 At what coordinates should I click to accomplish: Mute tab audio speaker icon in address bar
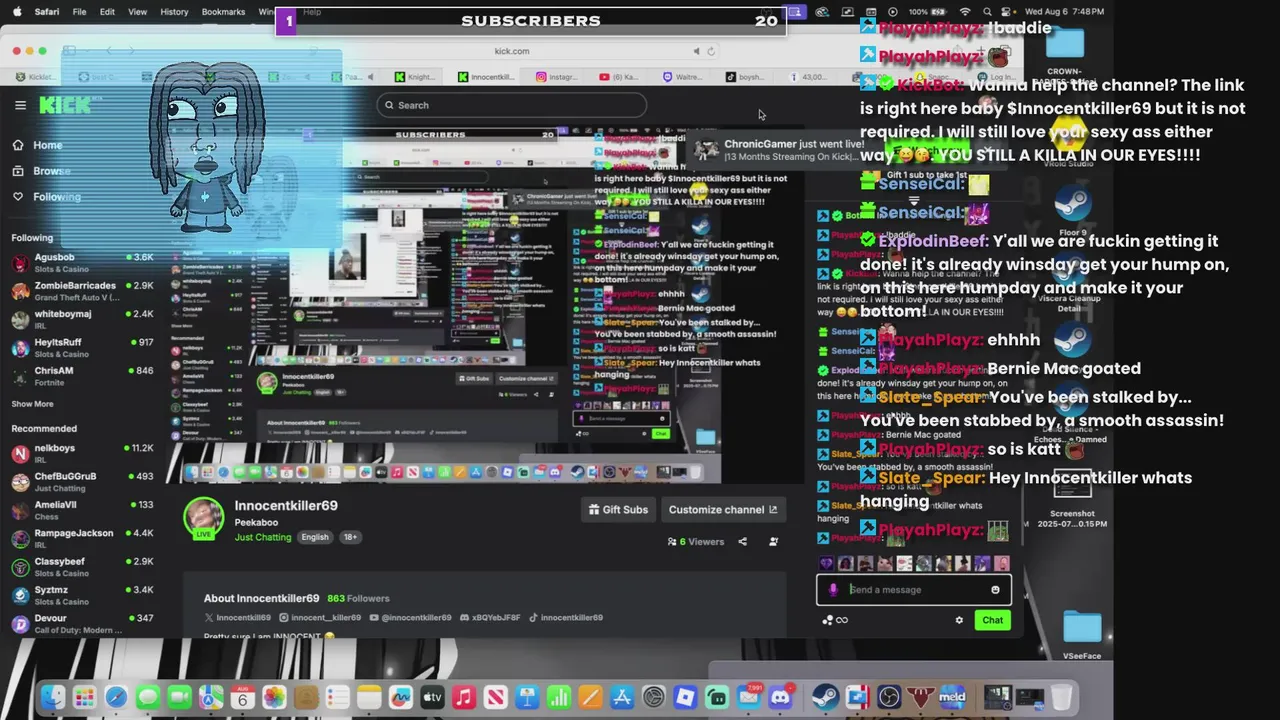pyautogui.click(x=696, y=51)
